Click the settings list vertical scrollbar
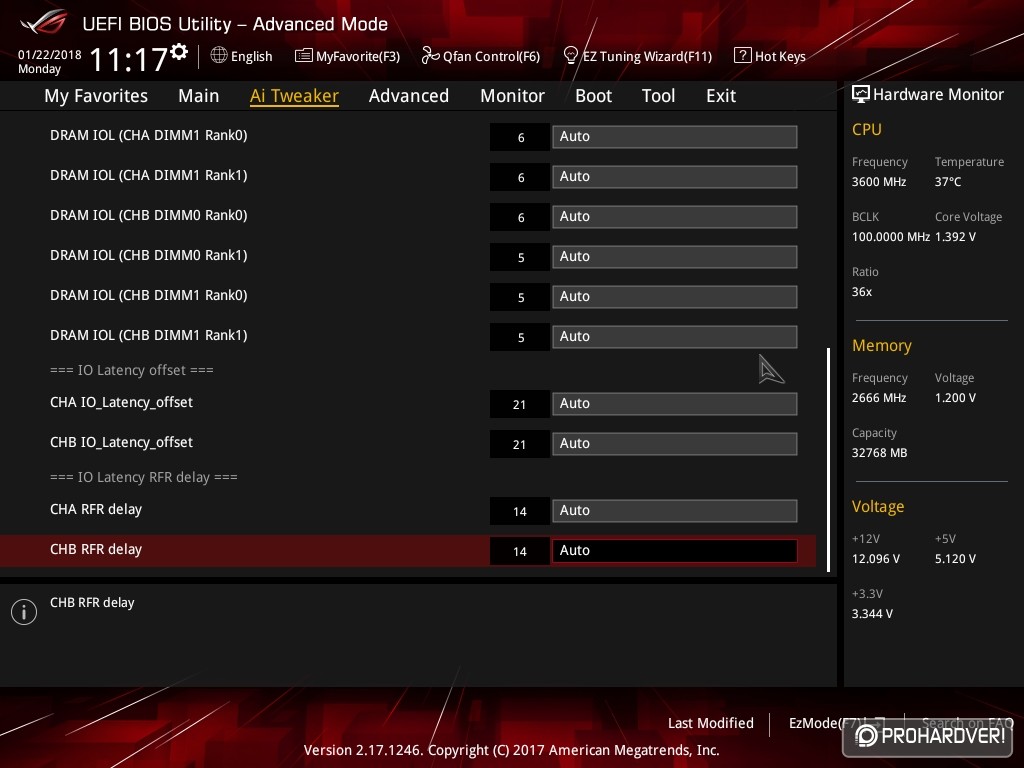1024x768 pixels. (x=828, y=460)
